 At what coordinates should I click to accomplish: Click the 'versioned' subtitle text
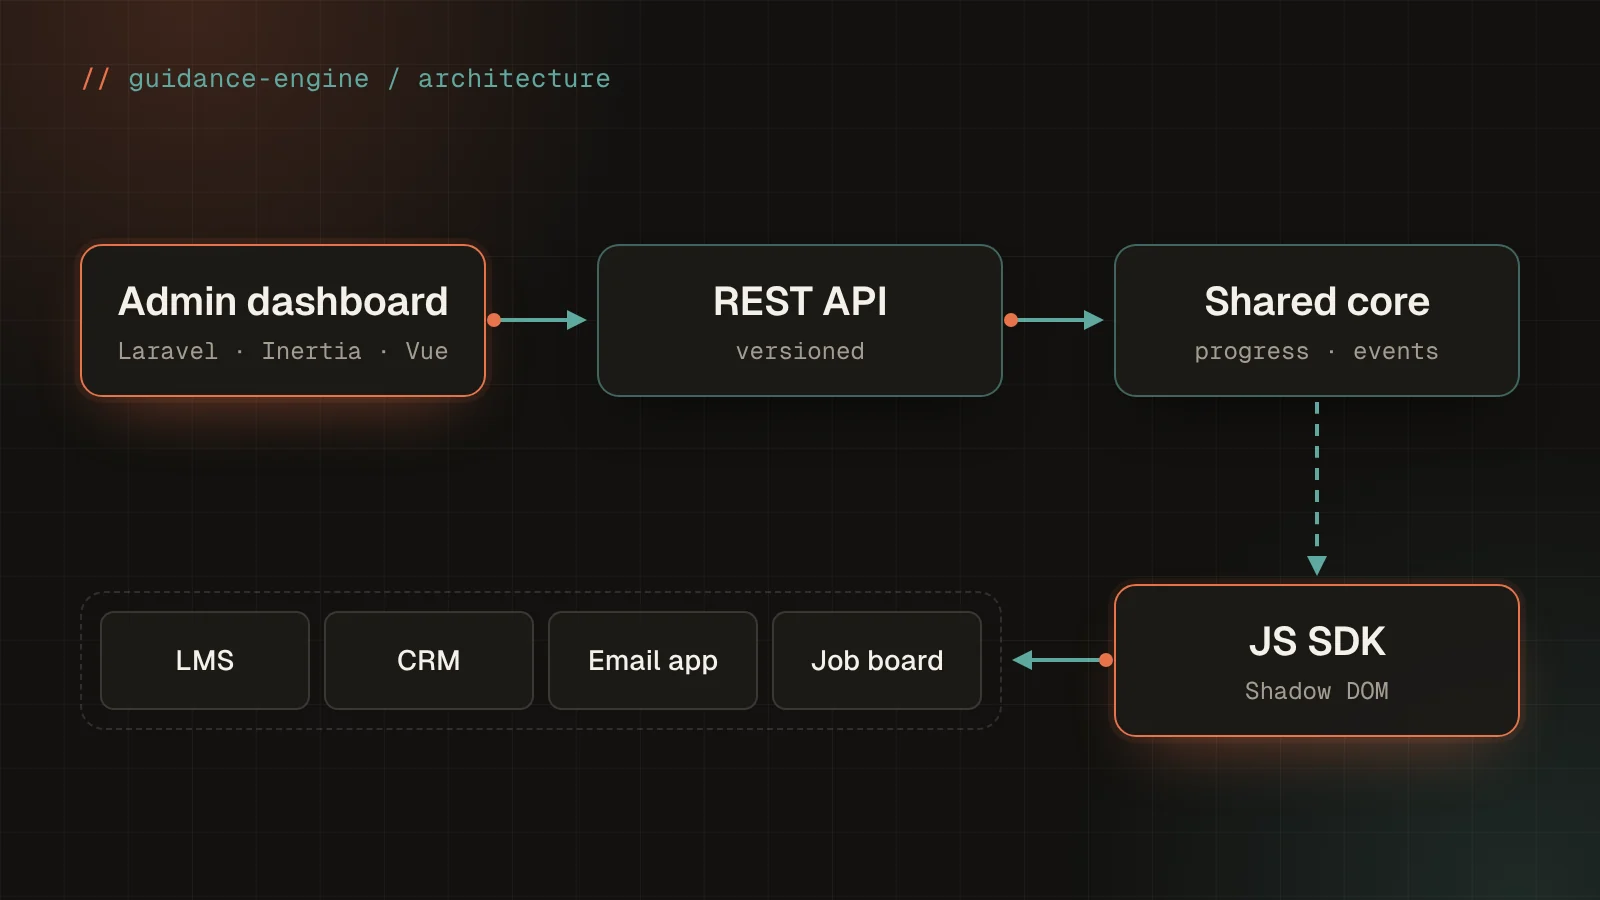click(x=800, y=351)
